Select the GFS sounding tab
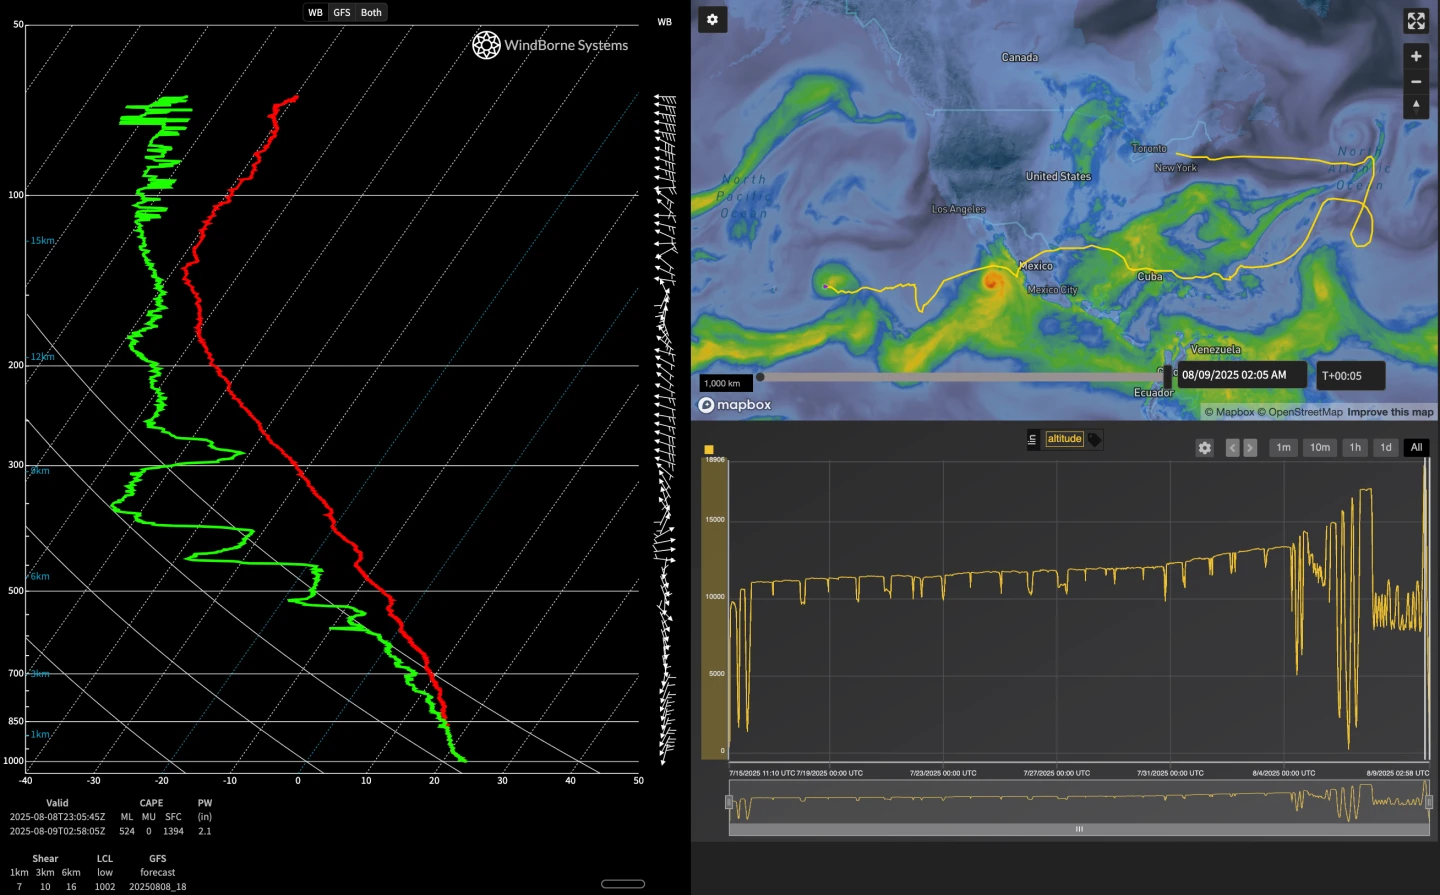Screen dimensions: 1440x895 (342, 12)
